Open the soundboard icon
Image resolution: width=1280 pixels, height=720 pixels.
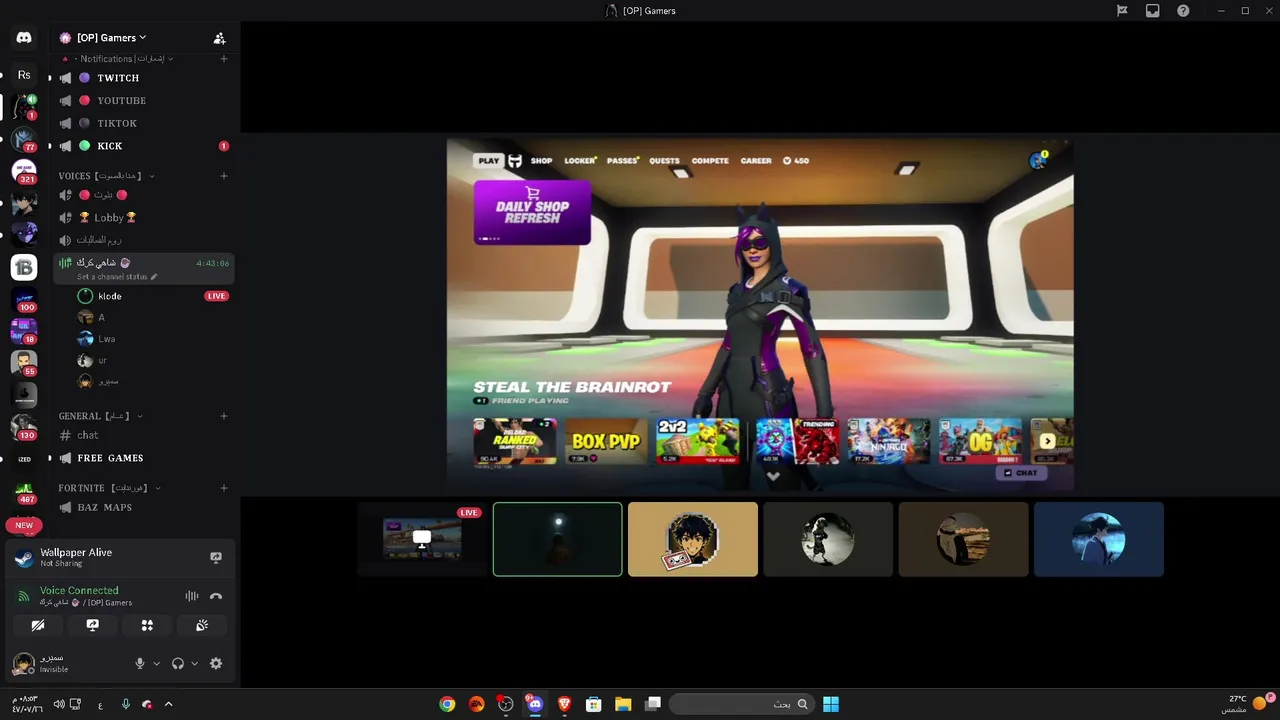(201, 625)
